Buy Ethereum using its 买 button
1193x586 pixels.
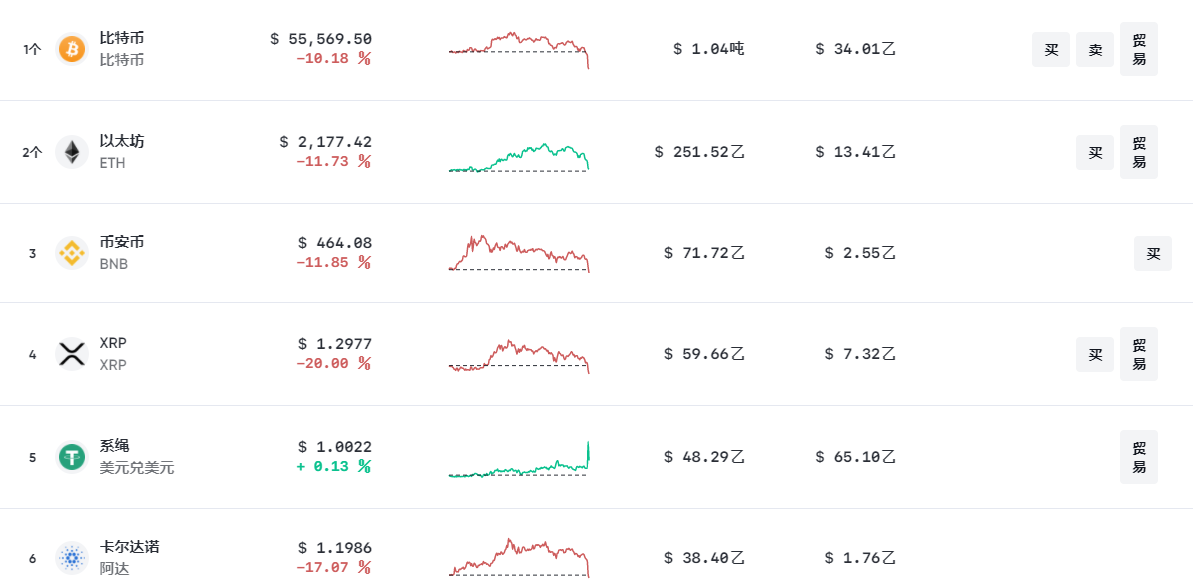[1094, 152]
